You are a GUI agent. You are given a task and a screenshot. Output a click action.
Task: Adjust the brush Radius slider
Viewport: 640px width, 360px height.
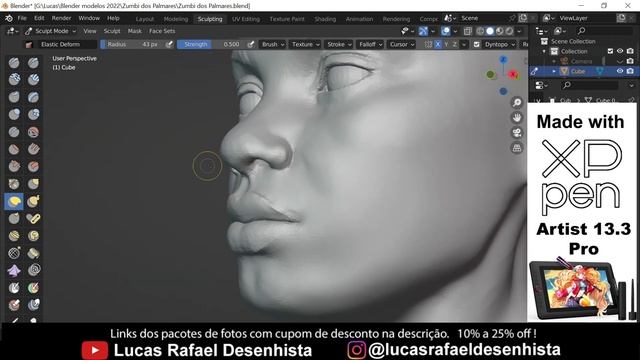(133, 44)
